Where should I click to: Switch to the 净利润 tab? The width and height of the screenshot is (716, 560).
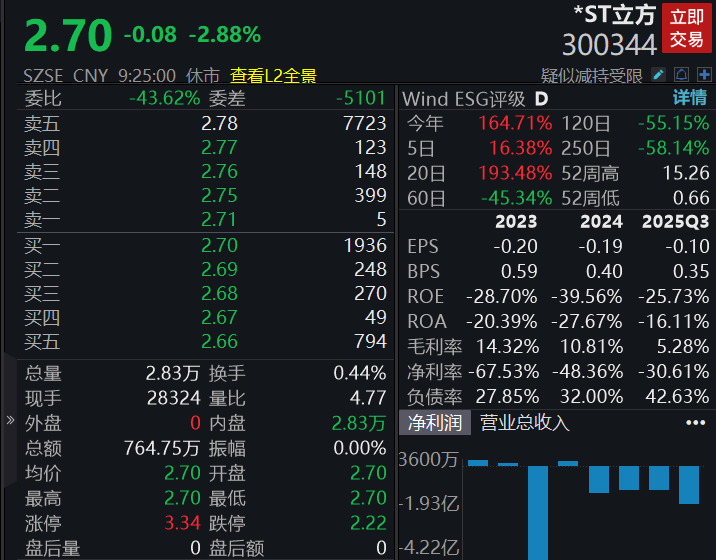tap(434, 423)
